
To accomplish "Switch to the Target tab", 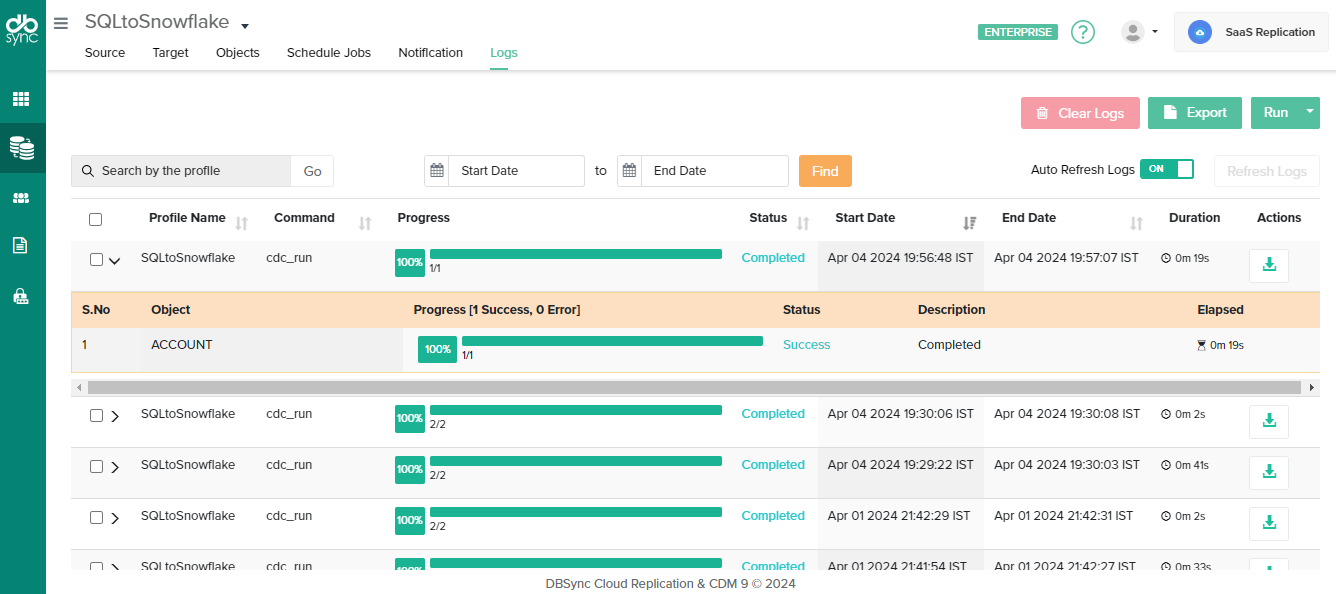I will 171,53.
